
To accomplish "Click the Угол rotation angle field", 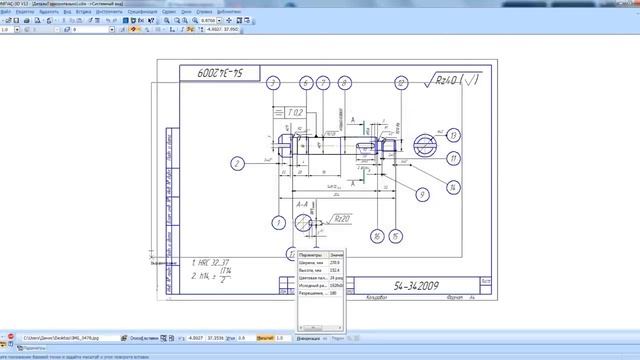I will coord(246,338).
